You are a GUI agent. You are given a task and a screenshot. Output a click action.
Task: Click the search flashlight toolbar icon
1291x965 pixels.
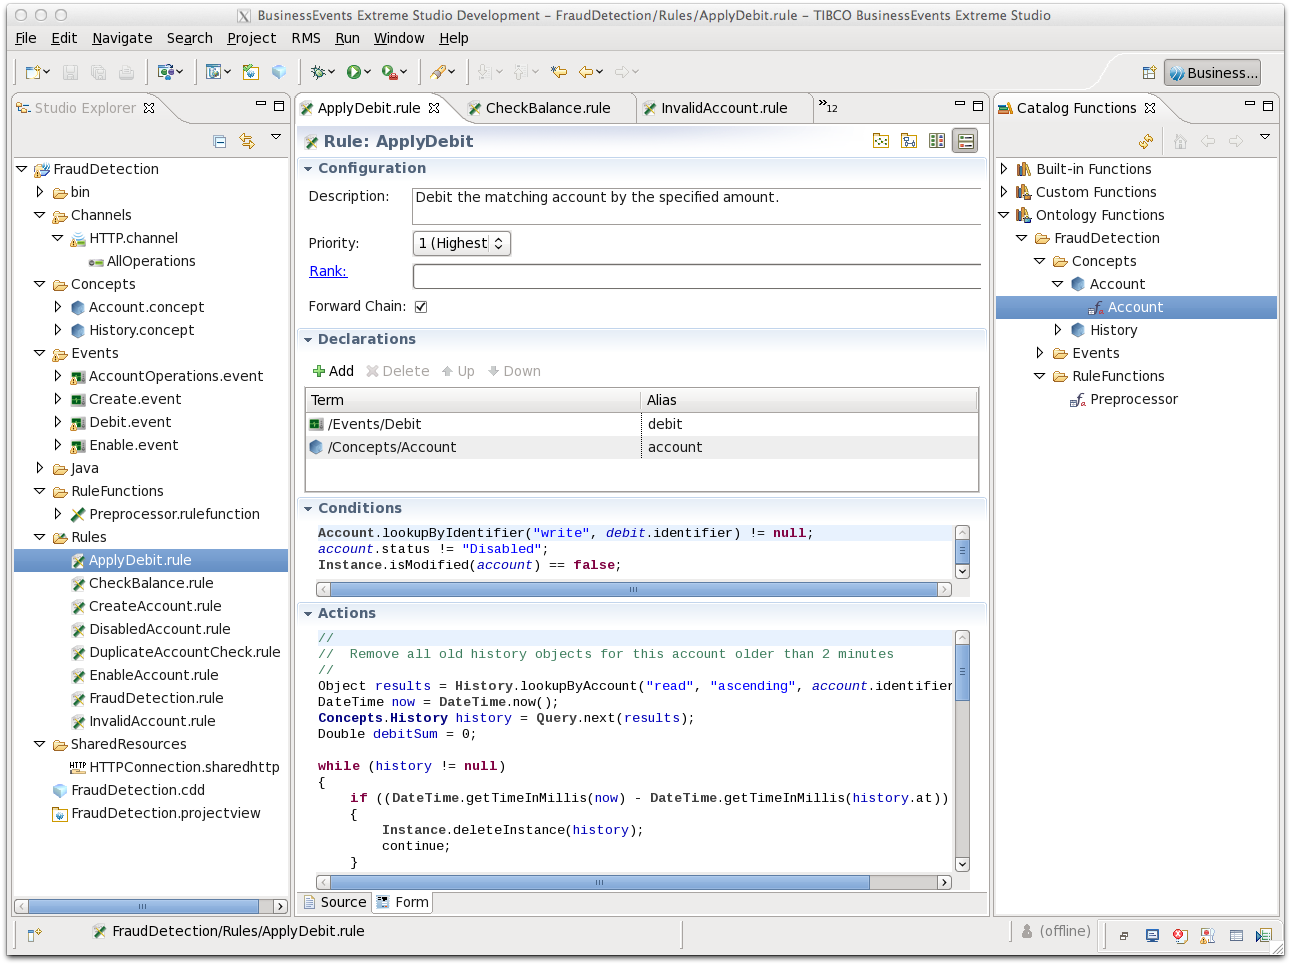pyautogui.click(x=438, y=72)
